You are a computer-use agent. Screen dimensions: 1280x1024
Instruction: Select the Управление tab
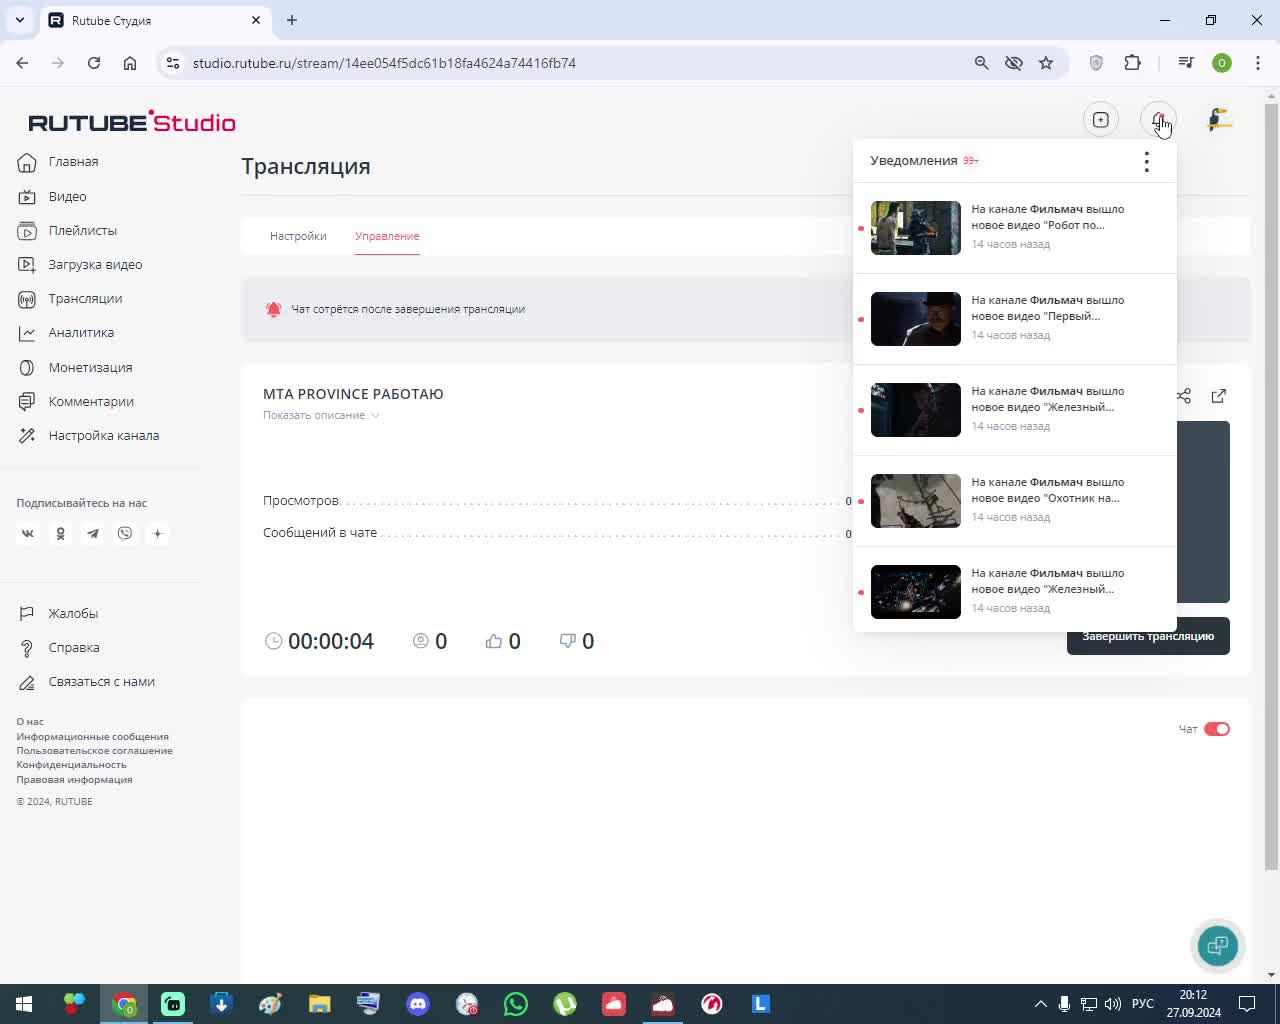click(x=387, y=236)
